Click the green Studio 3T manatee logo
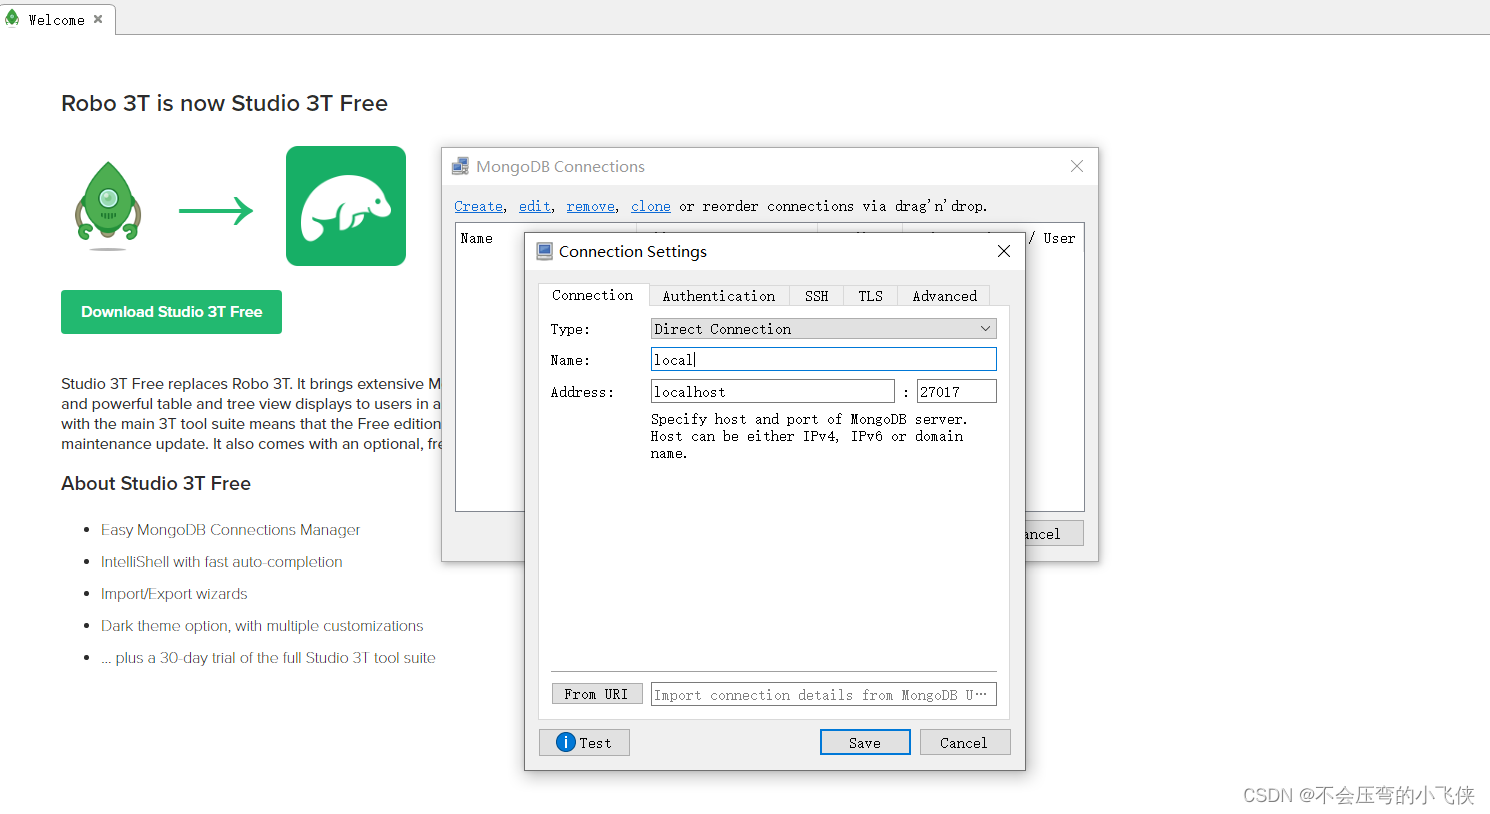The height and width of the screenshot is (814, 1490). 346,206
